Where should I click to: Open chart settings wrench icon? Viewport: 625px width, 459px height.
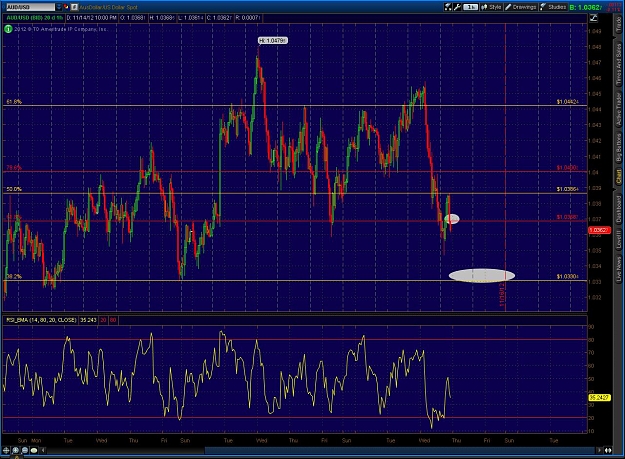pos(457,7)
